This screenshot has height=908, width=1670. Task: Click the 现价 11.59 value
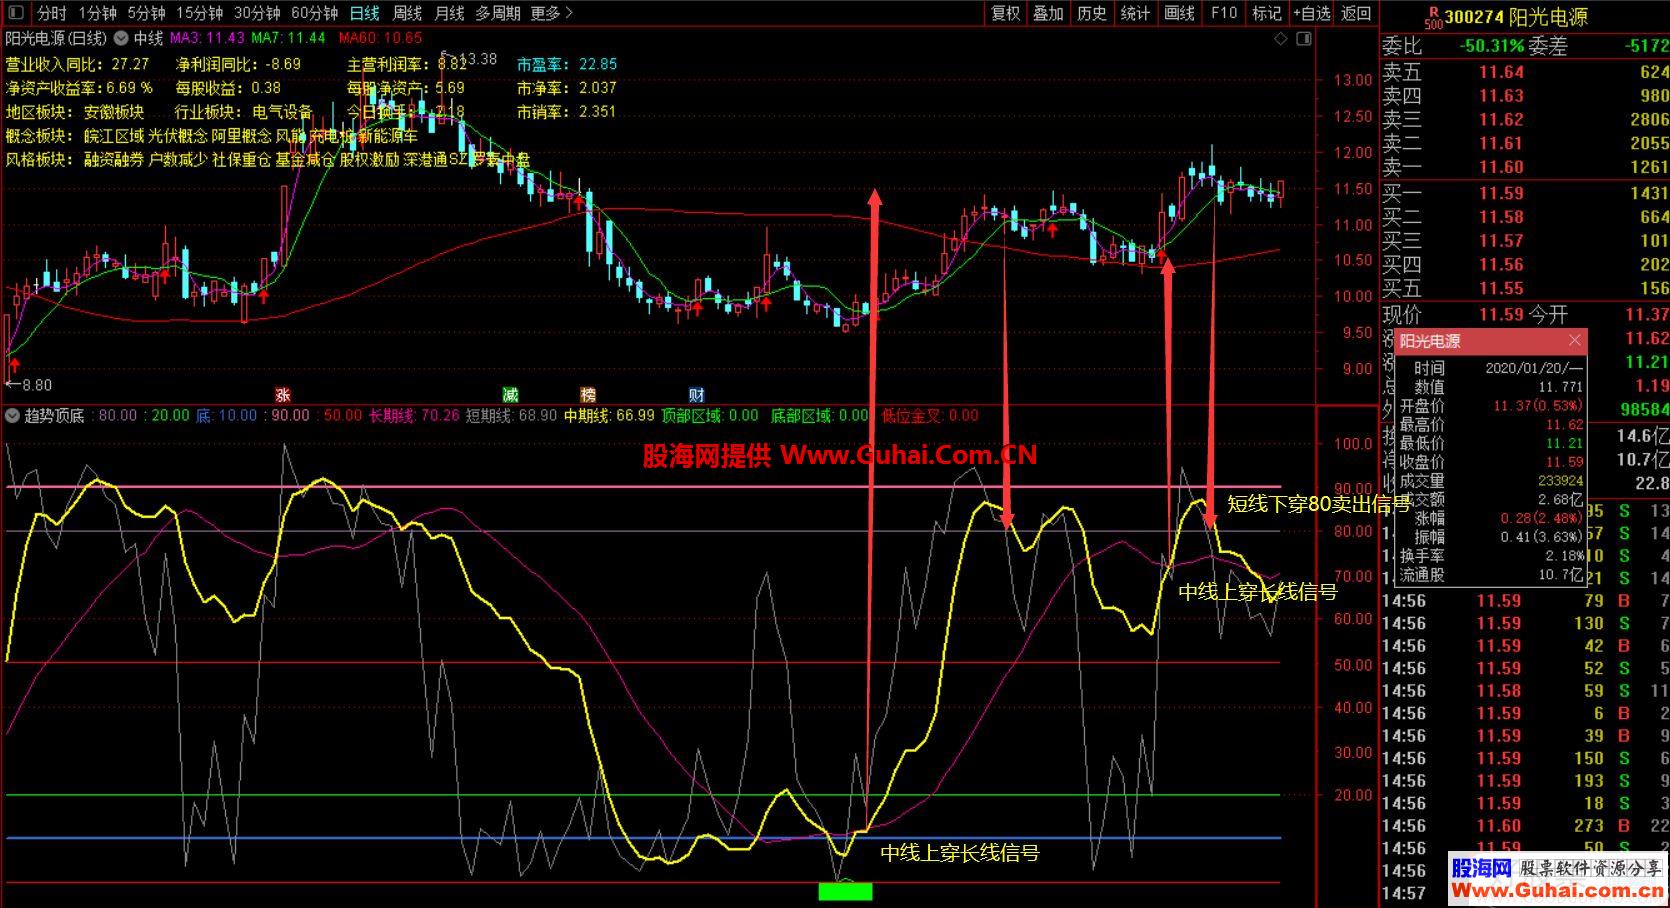[x=1501, y=314]
